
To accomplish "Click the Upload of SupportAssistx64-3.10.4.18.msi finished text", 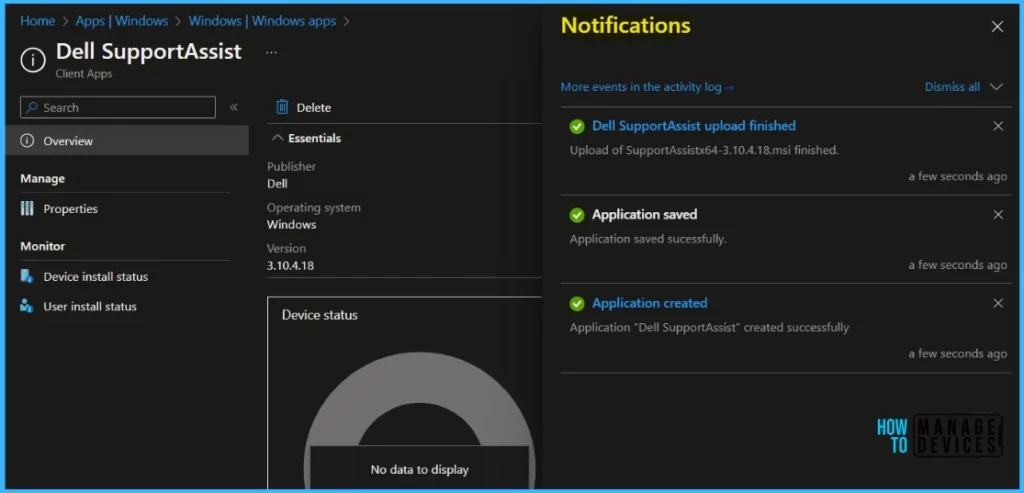I will point(704,150).
